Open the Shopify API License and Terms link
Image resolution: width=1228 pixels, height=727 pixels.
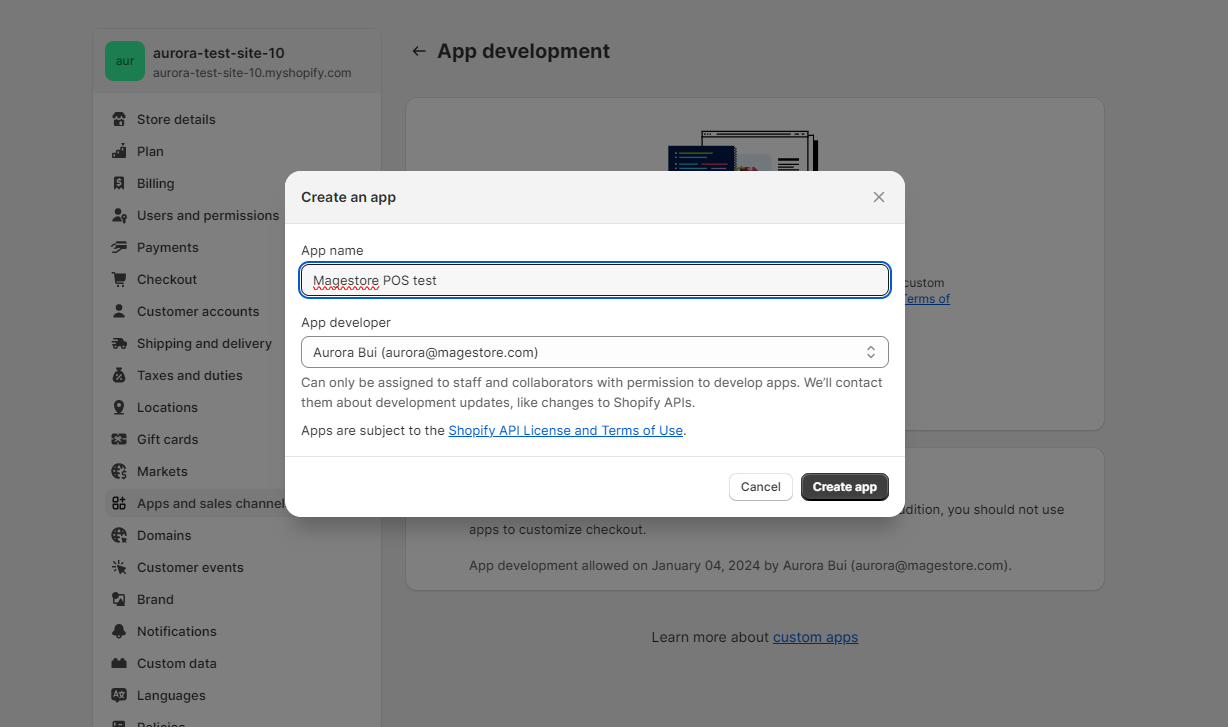tap(565, 430)
